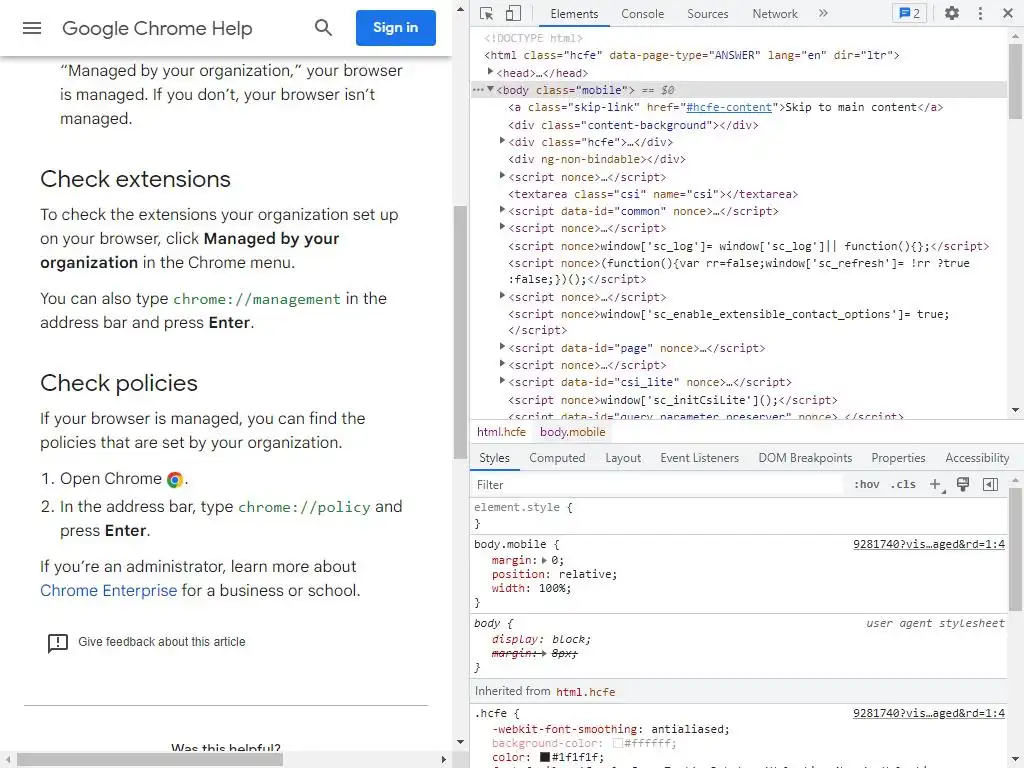Open the Properties pane tab
1024x768 pixels.
898,458
